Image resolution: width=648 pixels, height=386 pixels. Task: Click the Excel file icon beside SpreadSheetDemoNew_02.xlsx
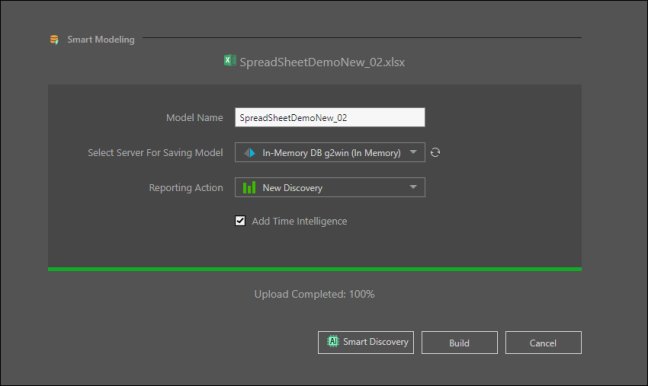tap(230, 61)
